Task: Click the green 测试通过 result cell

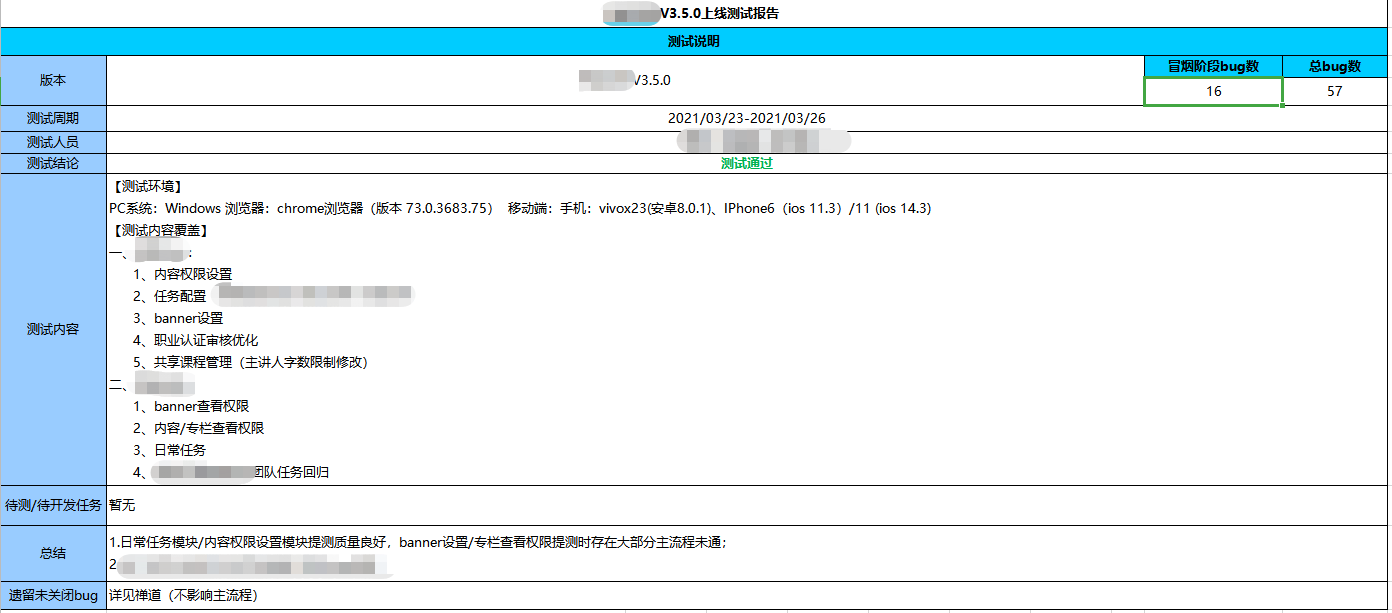Action: click(x=746, y=163)
